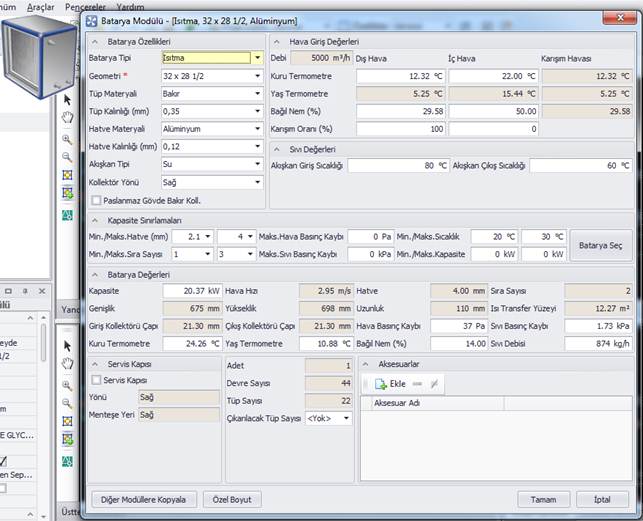Viewport: 643px width, 521px height.
Task: Collapse the Kapasite Sınırlamaları section
Action: click(97, 220)
